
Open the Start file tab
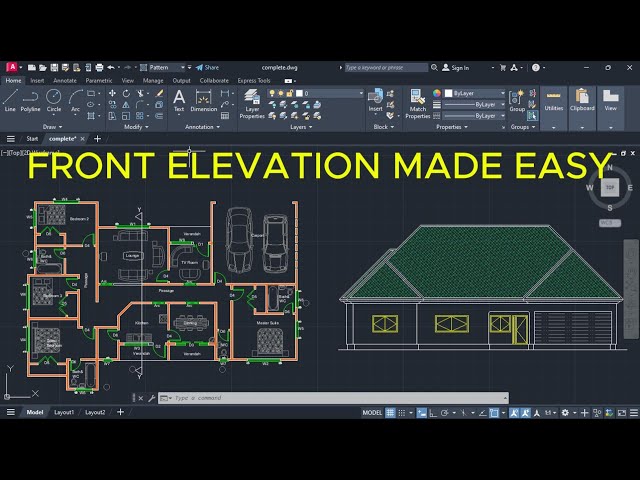[32, 139]
